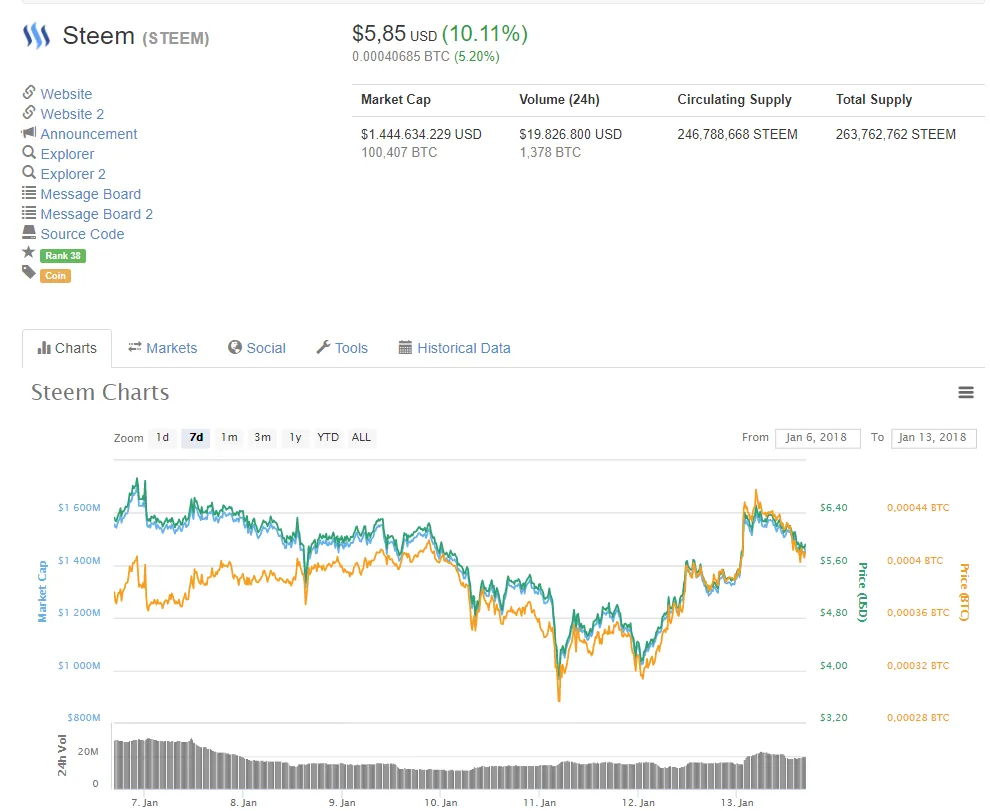This screenshot has width=990, height=811.
Task: Set chart zoom to 3m
Action: pos(262,438)
